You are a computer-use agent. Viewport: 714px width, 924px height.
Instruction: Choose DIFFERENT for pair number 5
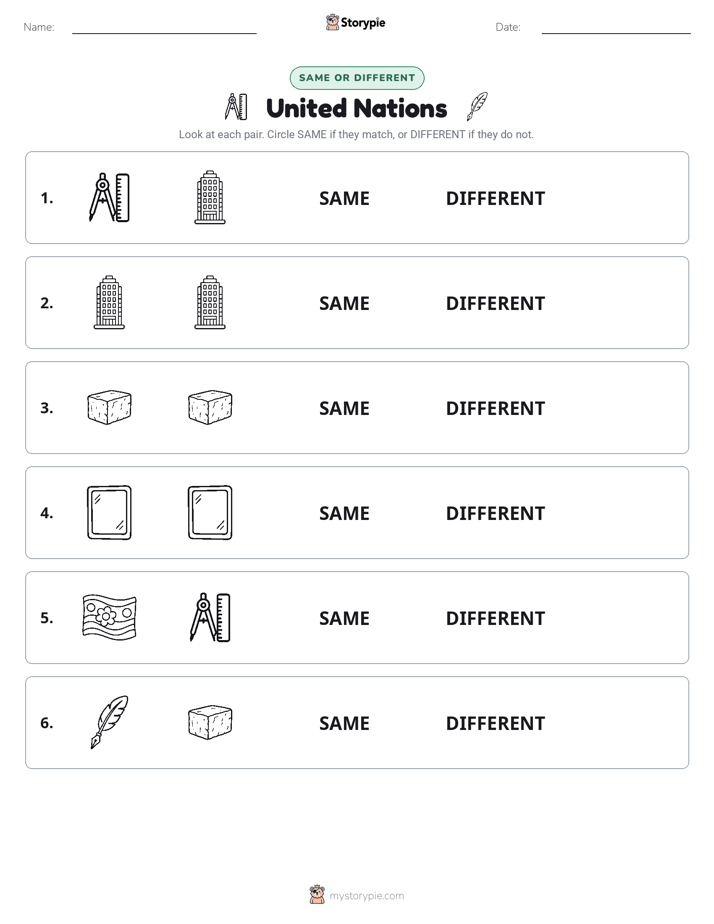(495, 618)
